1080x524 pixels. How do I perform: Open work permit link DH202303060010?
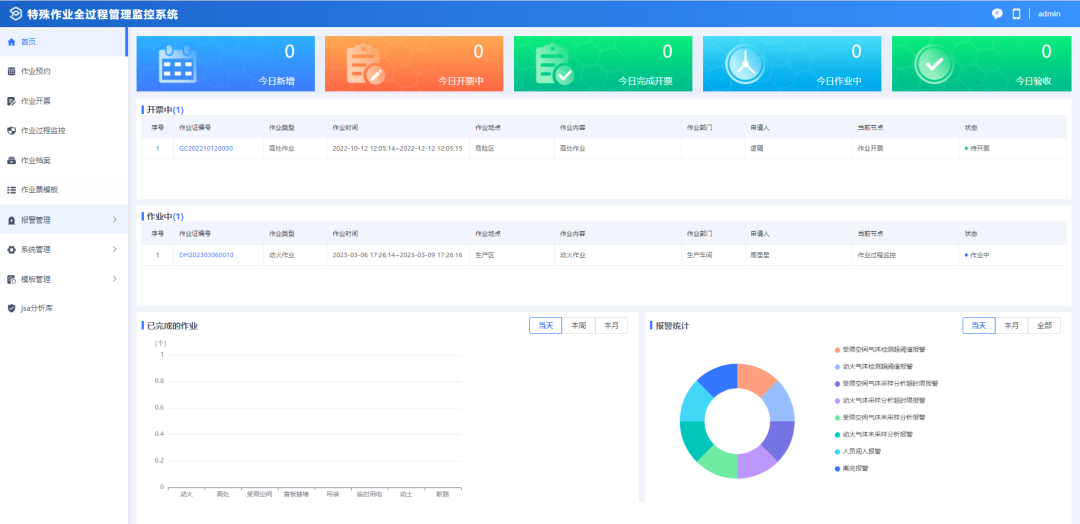(206, 255)
